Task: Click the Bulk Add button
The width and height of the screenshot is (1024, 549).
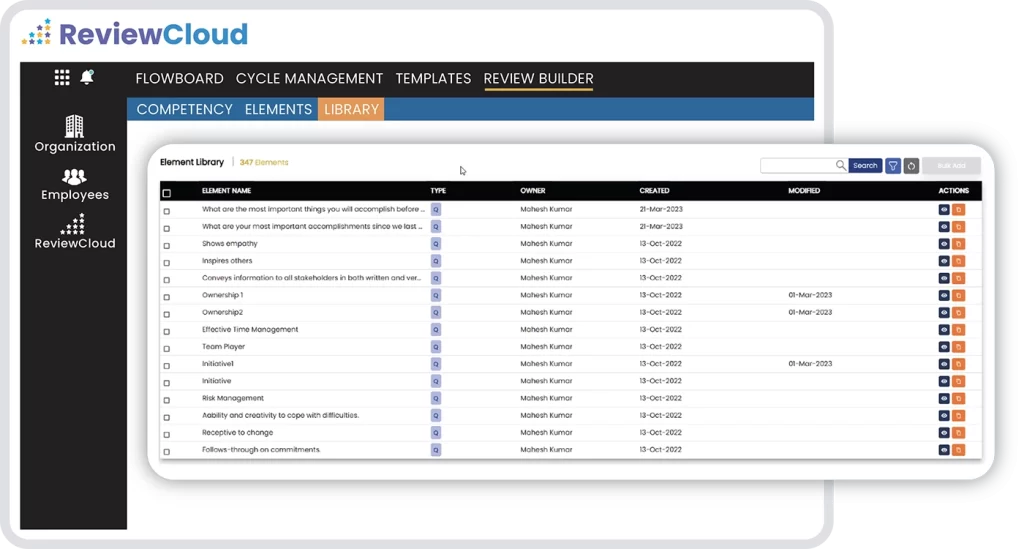Action: [951, 166]
